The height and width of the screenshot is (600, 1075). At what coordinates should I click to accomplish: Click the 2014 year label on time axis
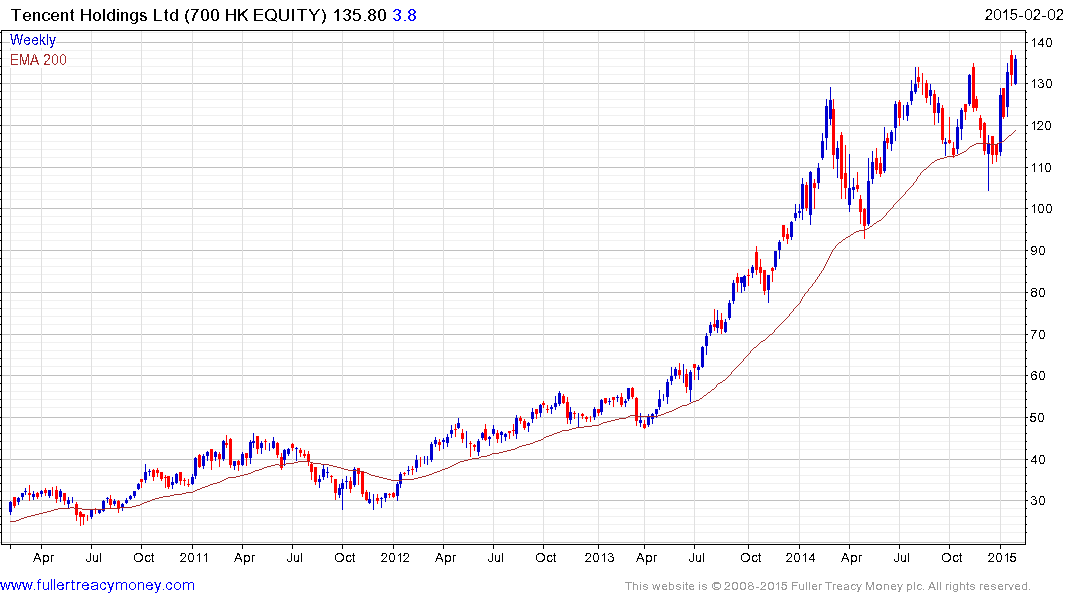pyautogui.click(x=800, y=557)
